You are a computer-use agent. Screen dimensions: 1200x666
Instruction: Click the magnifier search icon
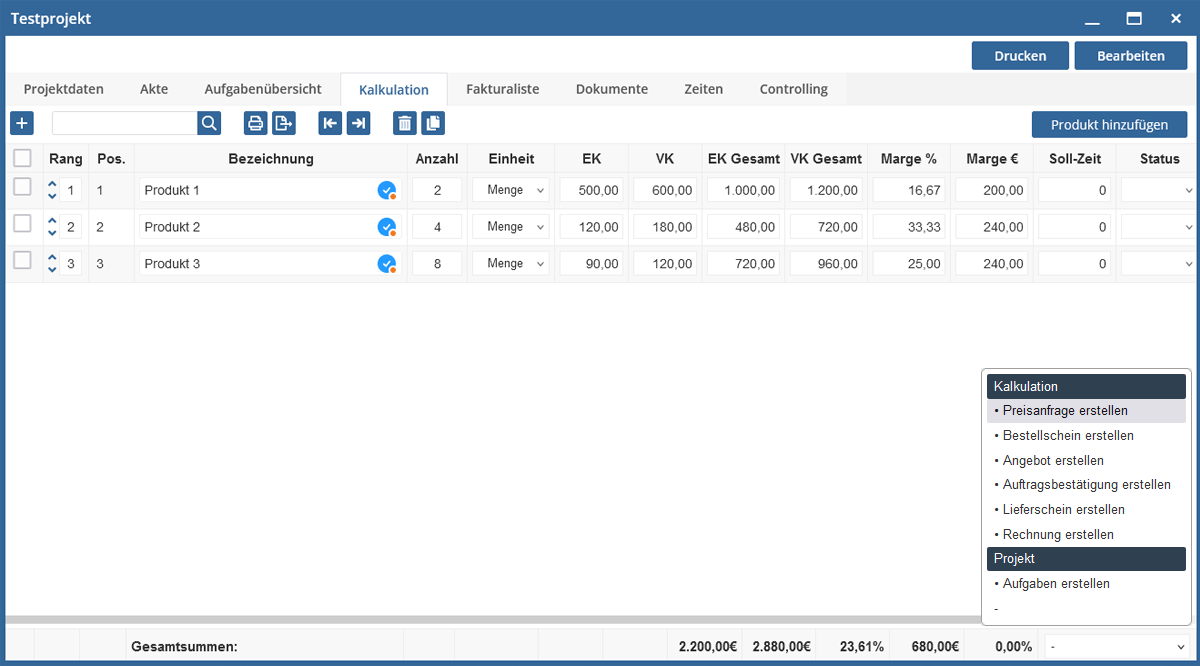pyautogui.click(x=209, y=123)
